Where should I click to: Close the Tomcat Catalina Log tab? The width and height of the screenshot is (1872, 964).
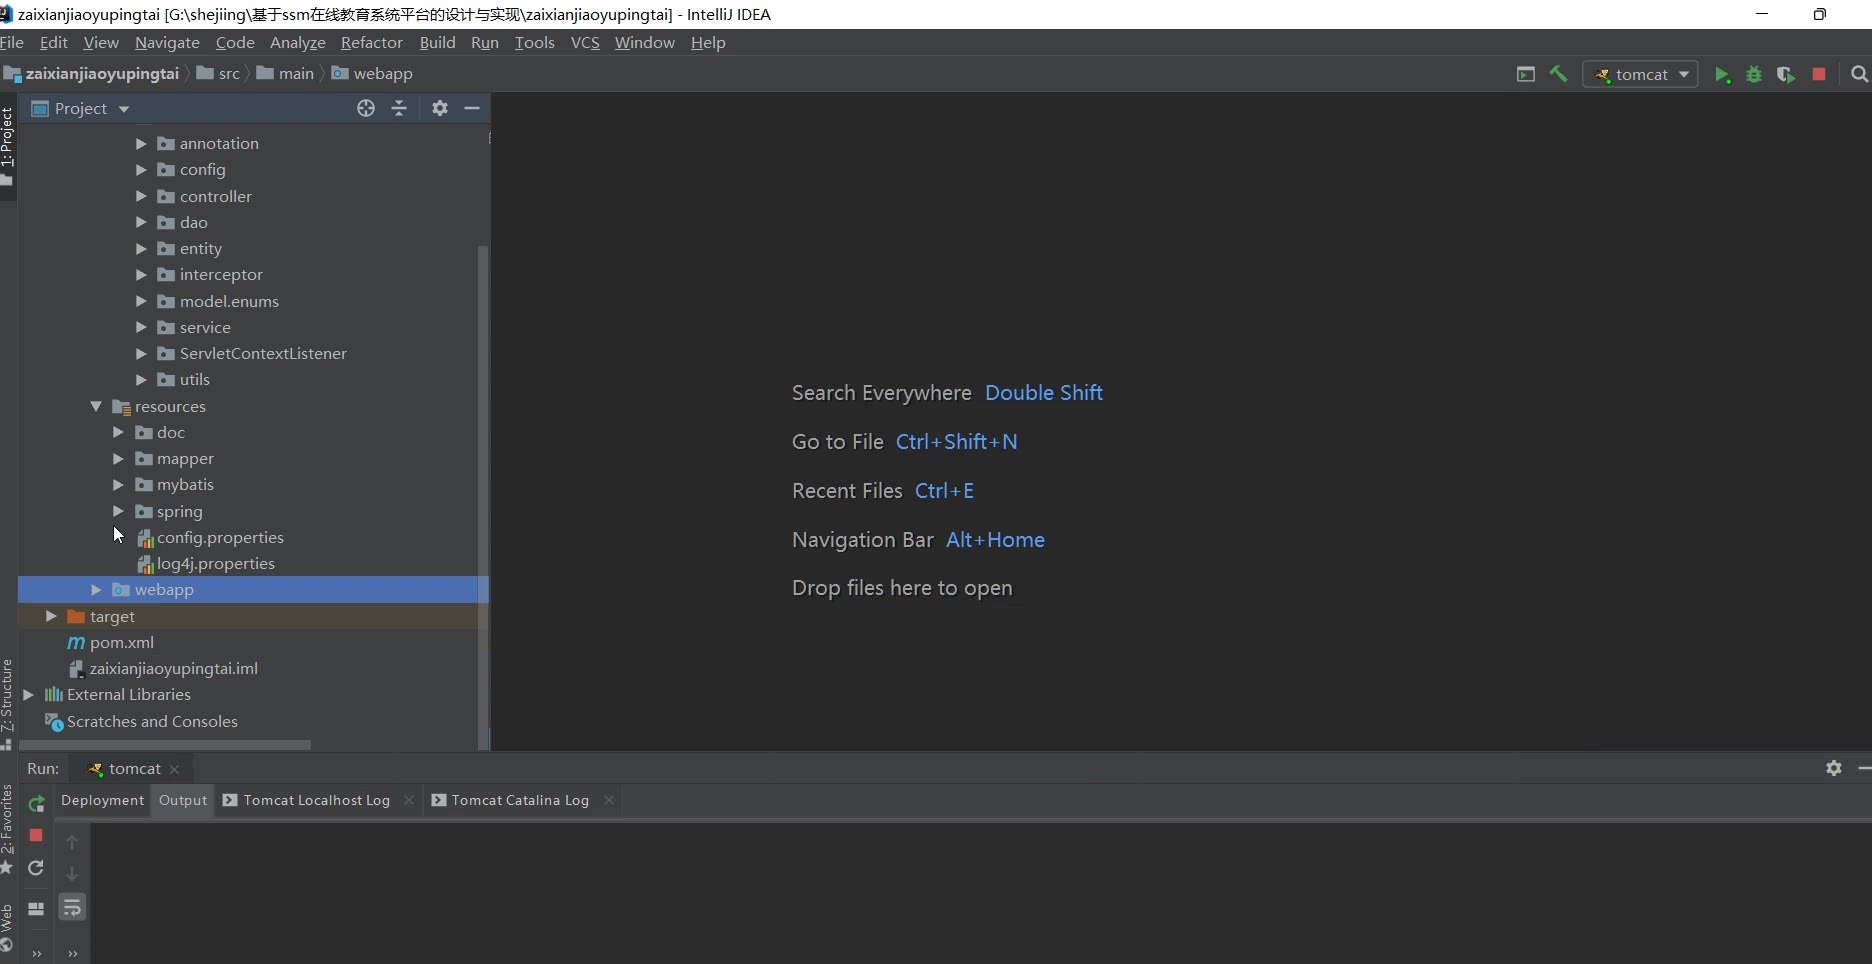tap(608, 800)
